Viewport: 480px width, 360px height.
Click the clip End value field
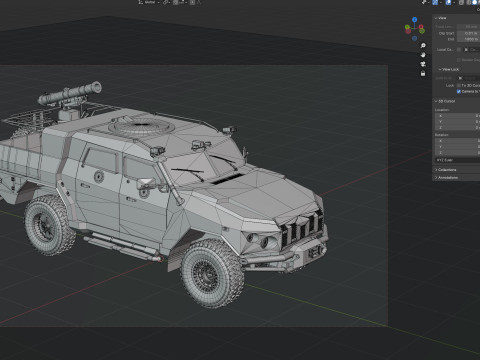pos(468,39)
